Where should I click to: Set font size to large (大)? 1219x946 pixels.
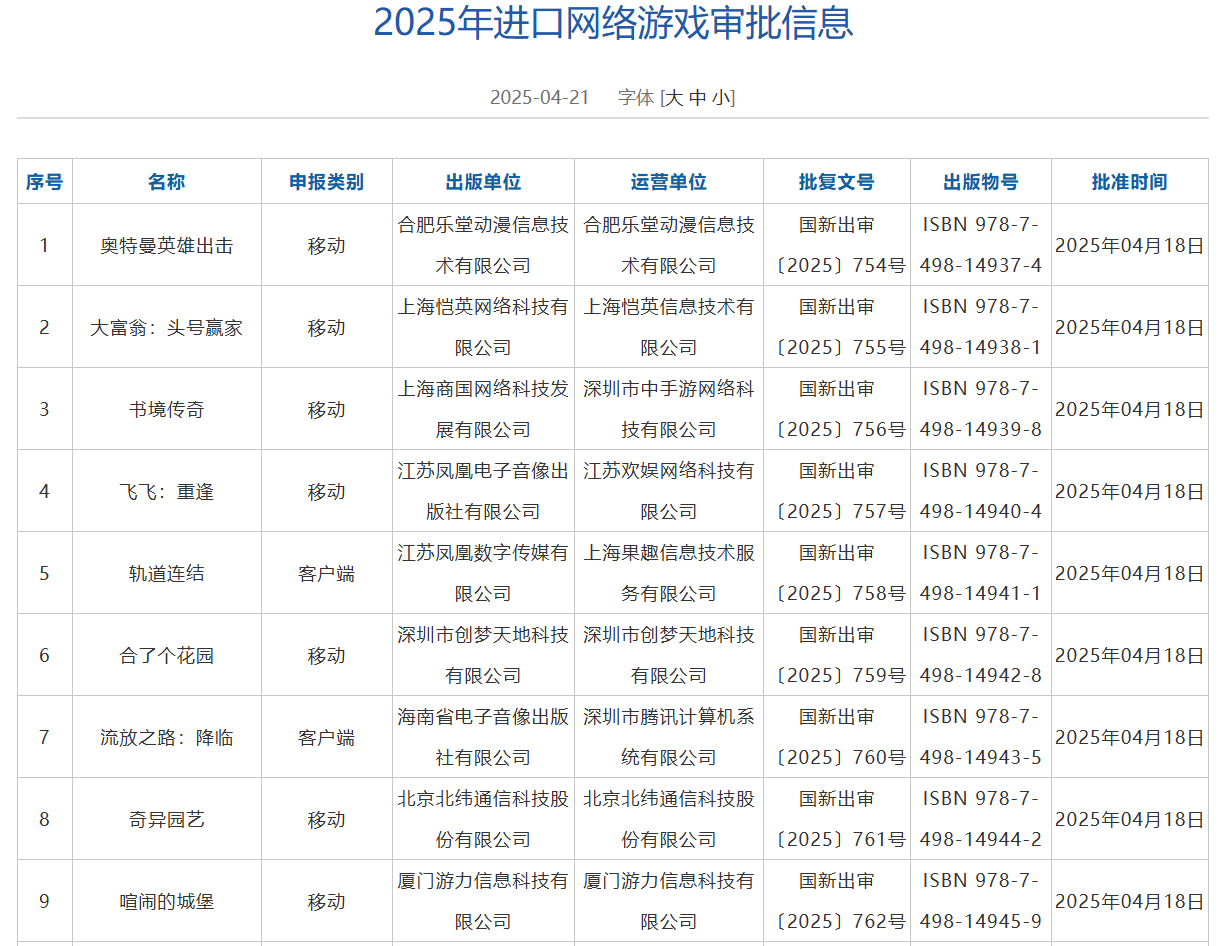[x=674, y=97]
